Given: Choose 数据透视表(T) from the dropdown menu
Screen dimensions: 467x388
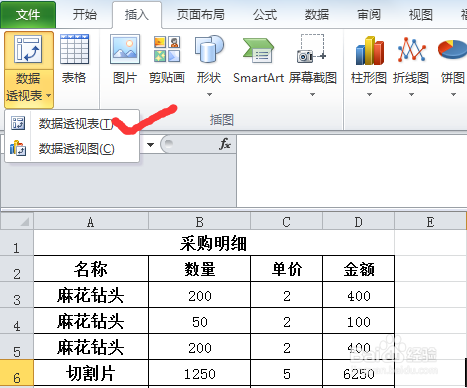Looking at the screenshot, I should (72, 123).
